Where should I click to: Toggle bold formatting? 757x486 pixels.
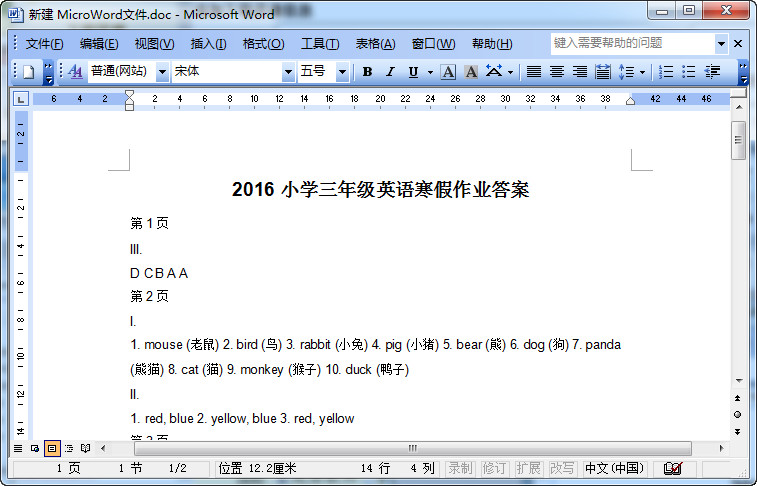click(x=367, y=72)
